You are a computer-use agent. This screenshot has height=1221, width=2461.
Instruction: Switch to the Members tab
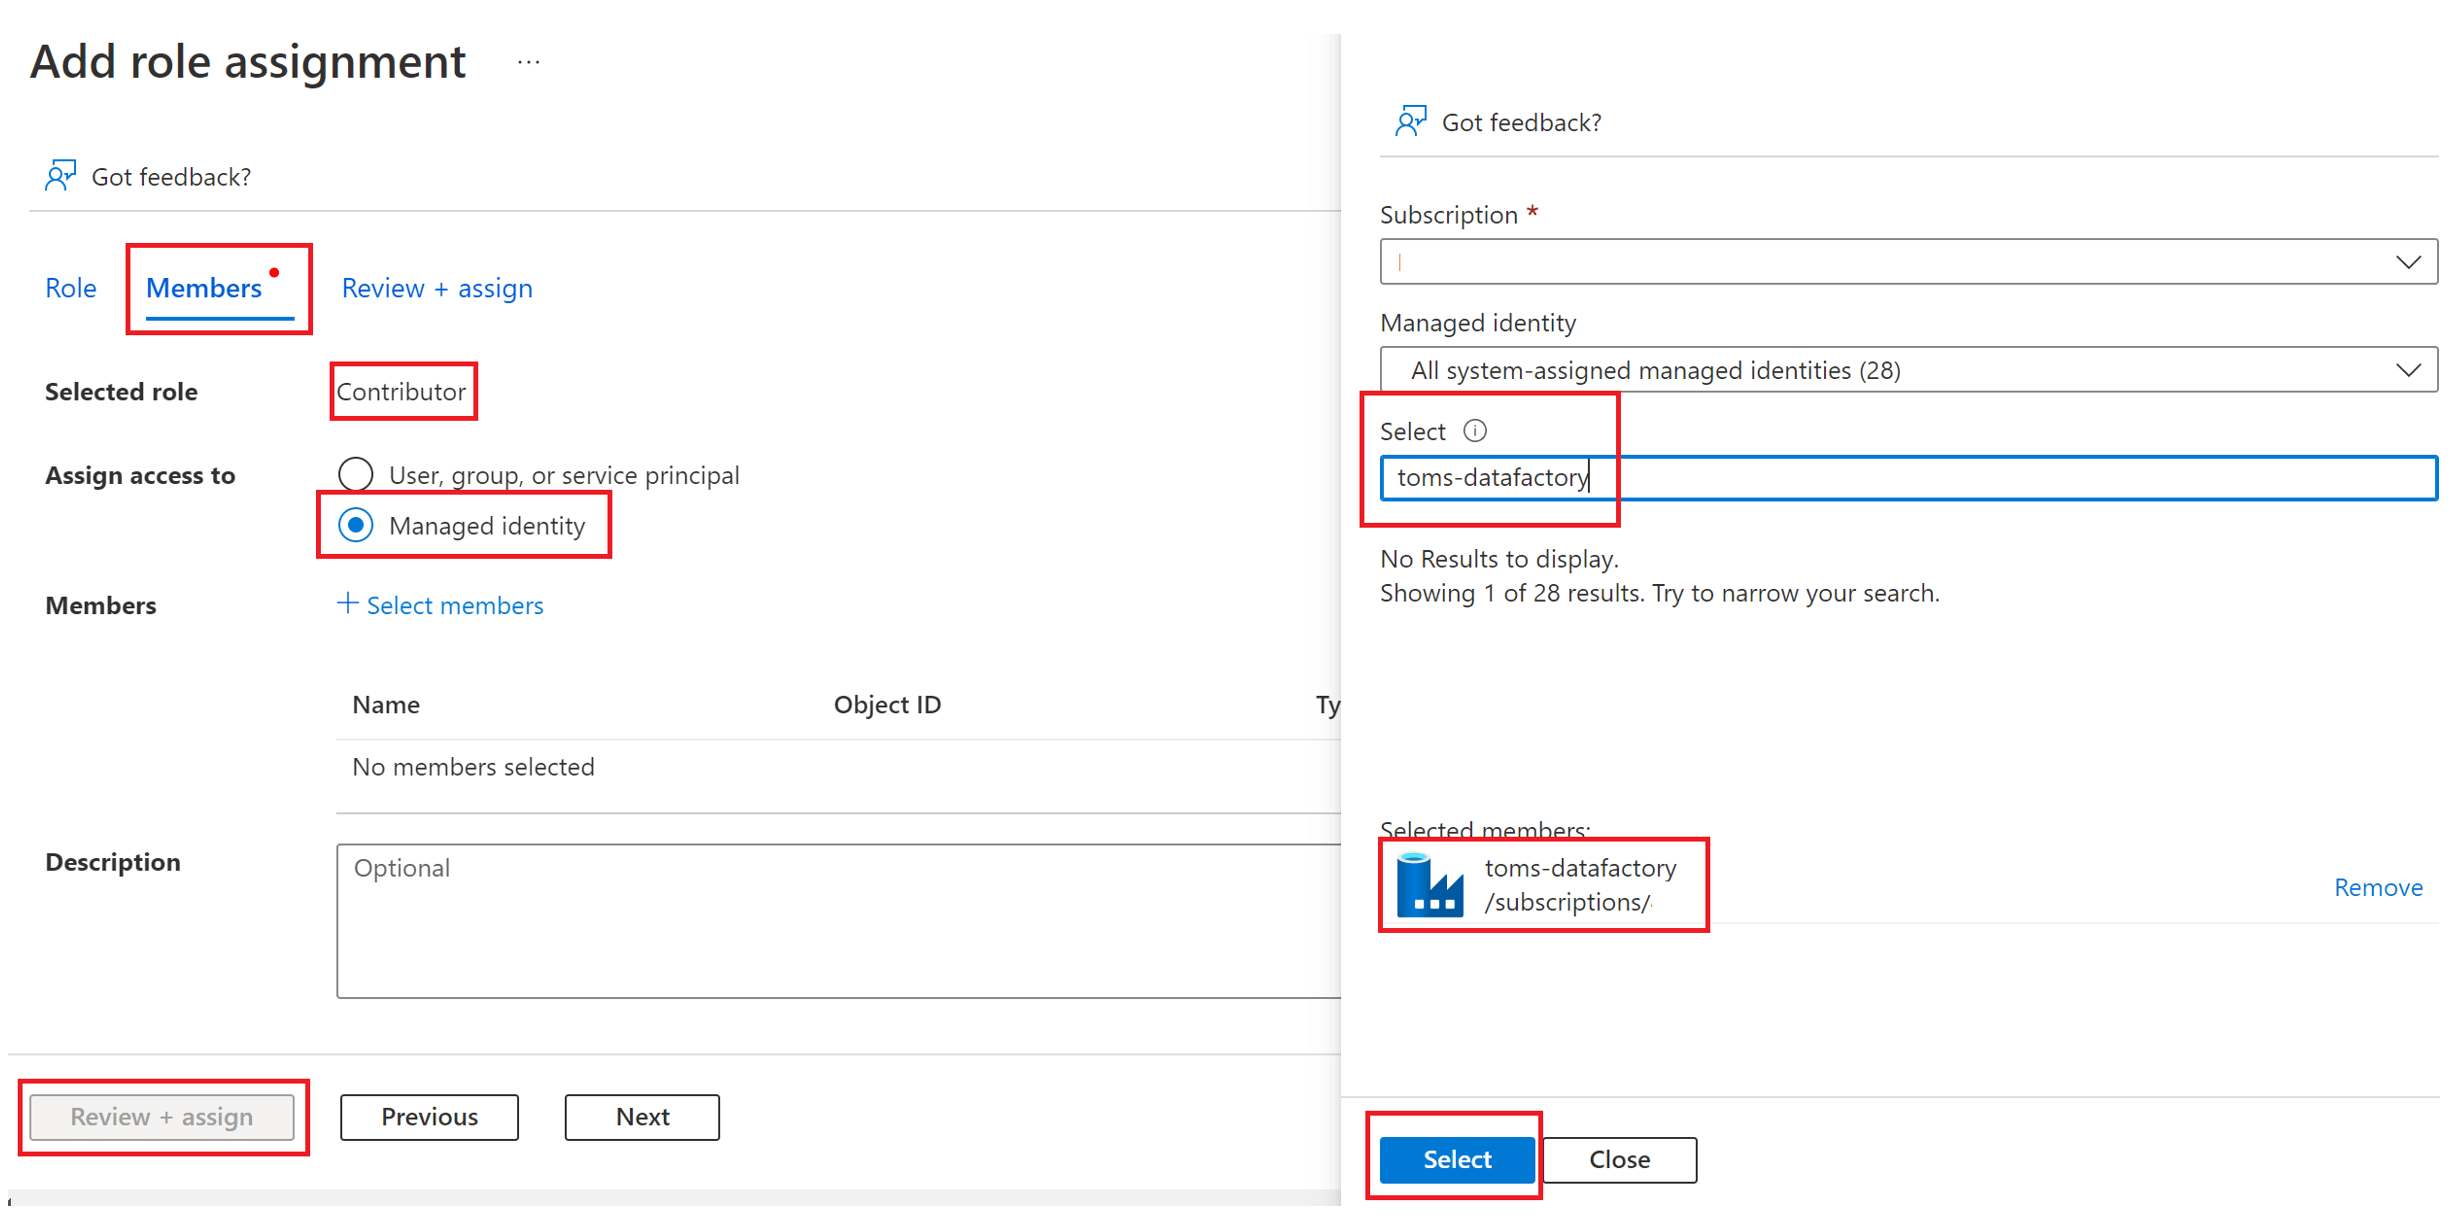[x=203, y=288]
